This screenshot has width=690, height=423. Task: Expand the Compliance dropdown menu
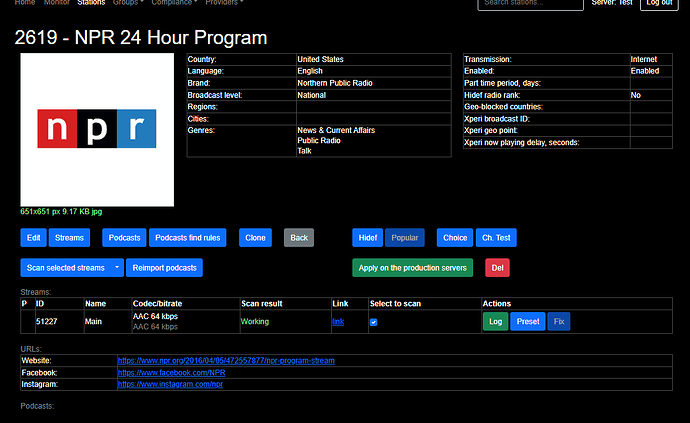point(174,3)
